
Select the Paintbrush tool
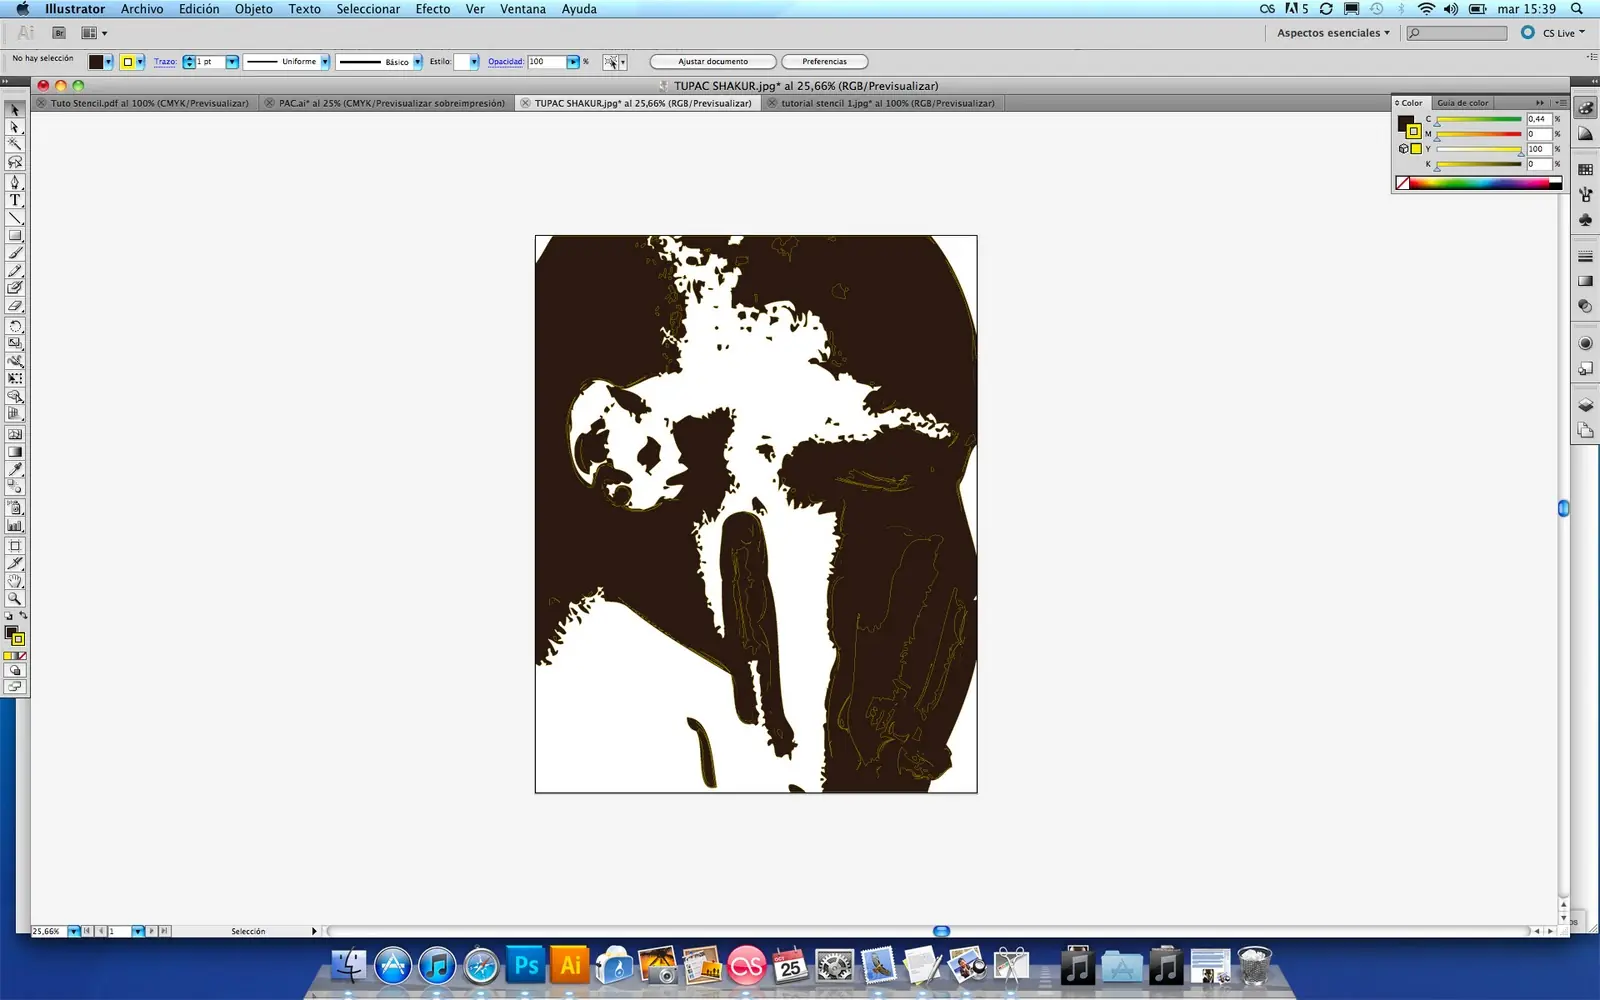[15, 254]
